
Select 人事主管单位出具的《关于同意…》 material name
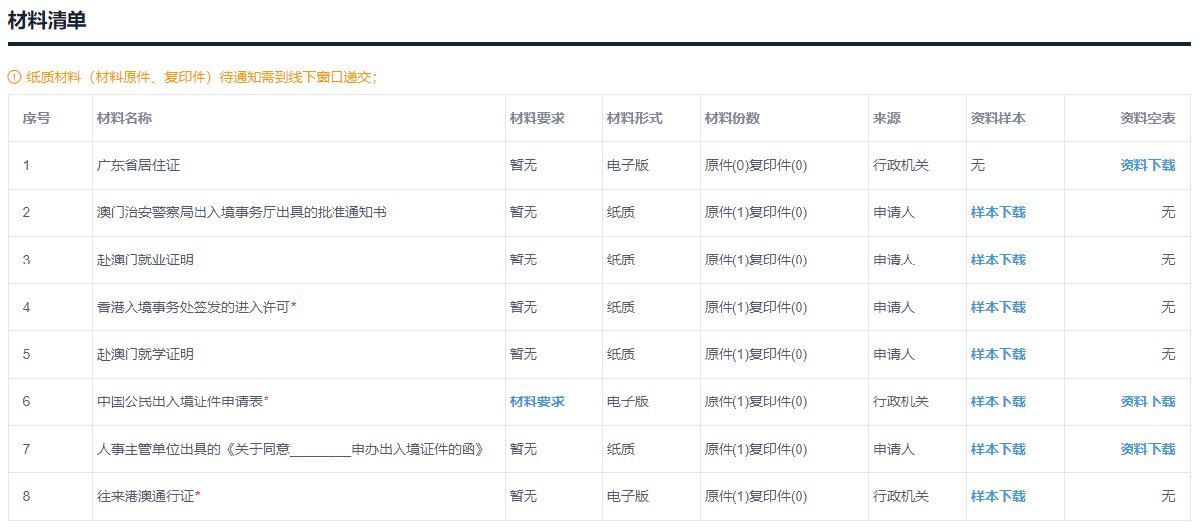point(290,449)
